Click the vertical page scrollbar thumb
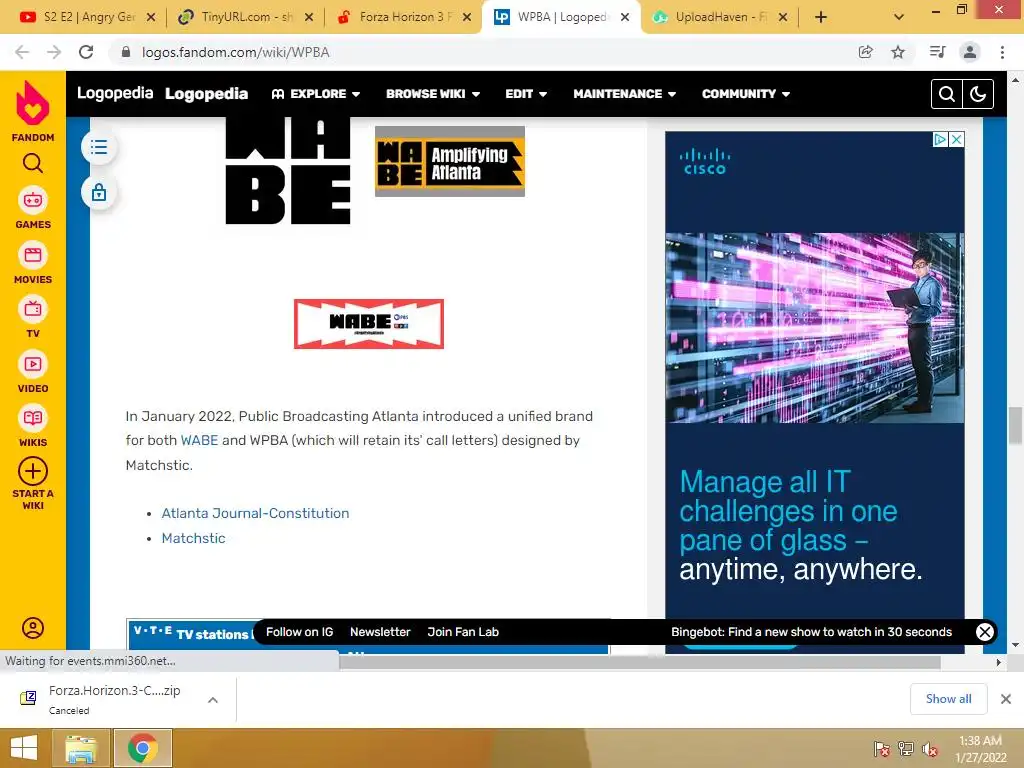Image resolution: width=1024 pixels, height=768 pixels. pos(1015,426)
